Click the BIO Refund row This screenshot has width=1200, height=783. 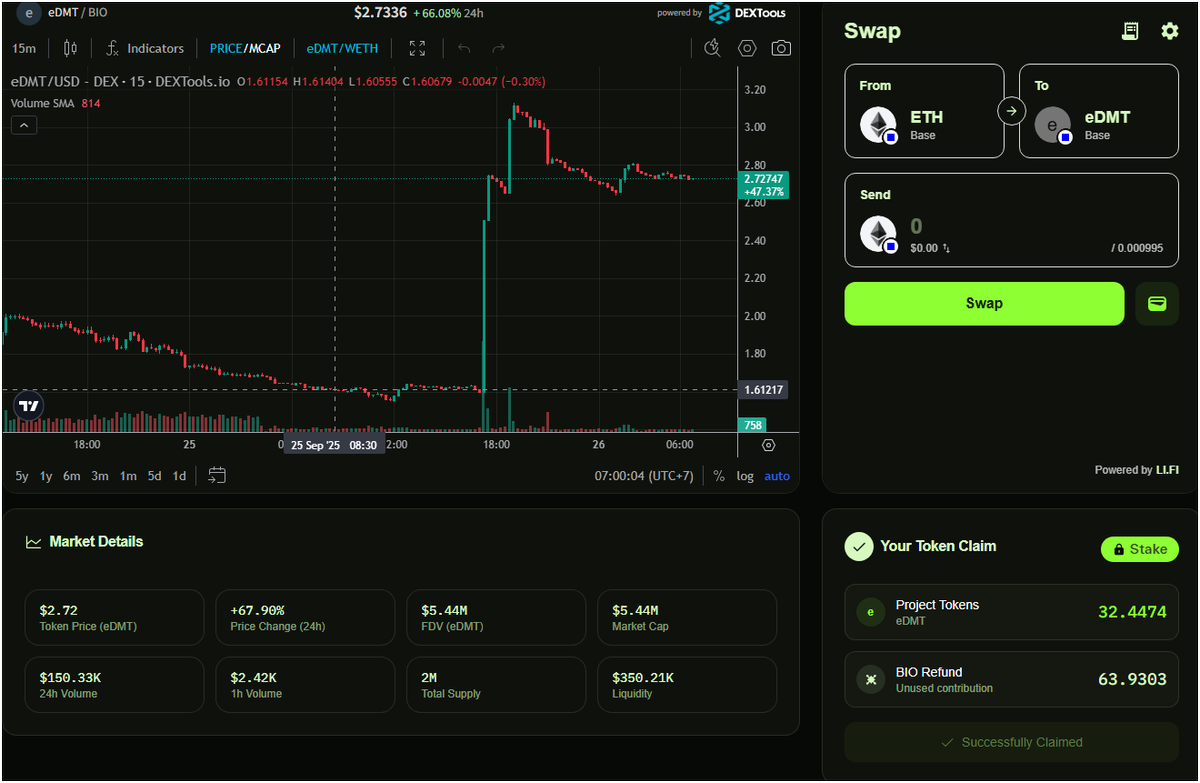[x=1011, y=680]
